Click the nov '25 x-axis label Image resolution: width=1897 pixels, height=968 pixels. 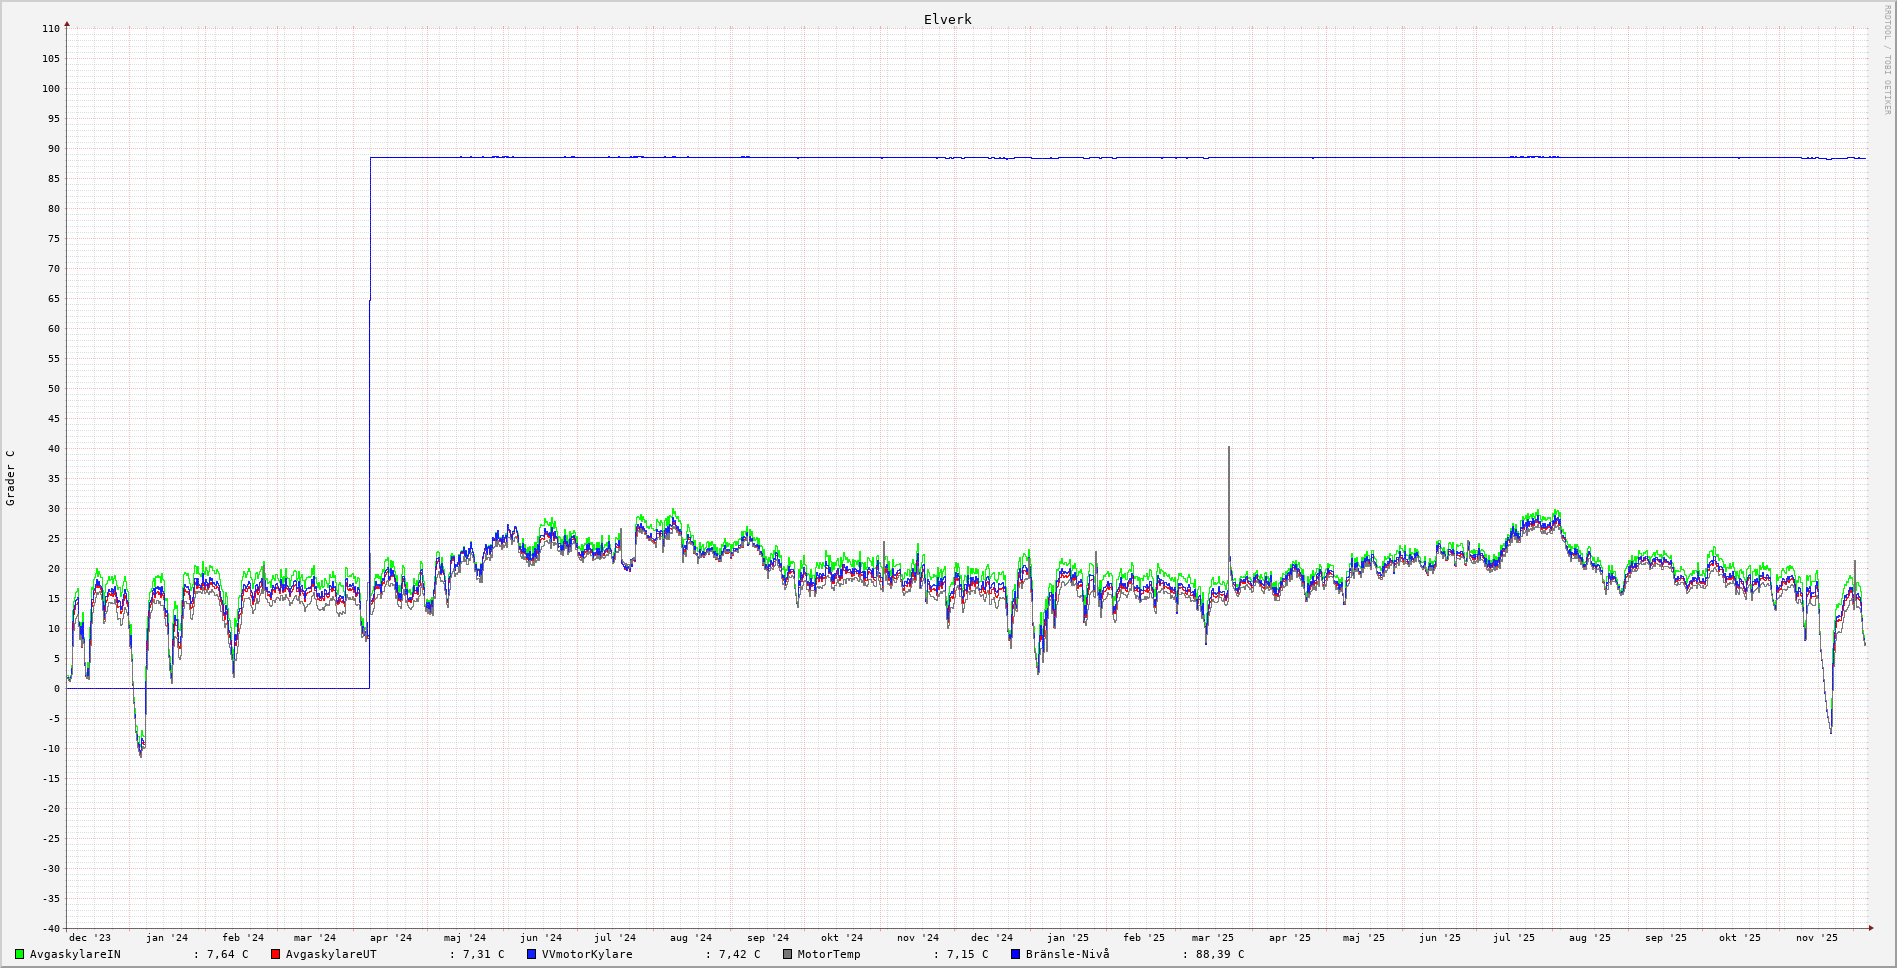pos(1817,938)
